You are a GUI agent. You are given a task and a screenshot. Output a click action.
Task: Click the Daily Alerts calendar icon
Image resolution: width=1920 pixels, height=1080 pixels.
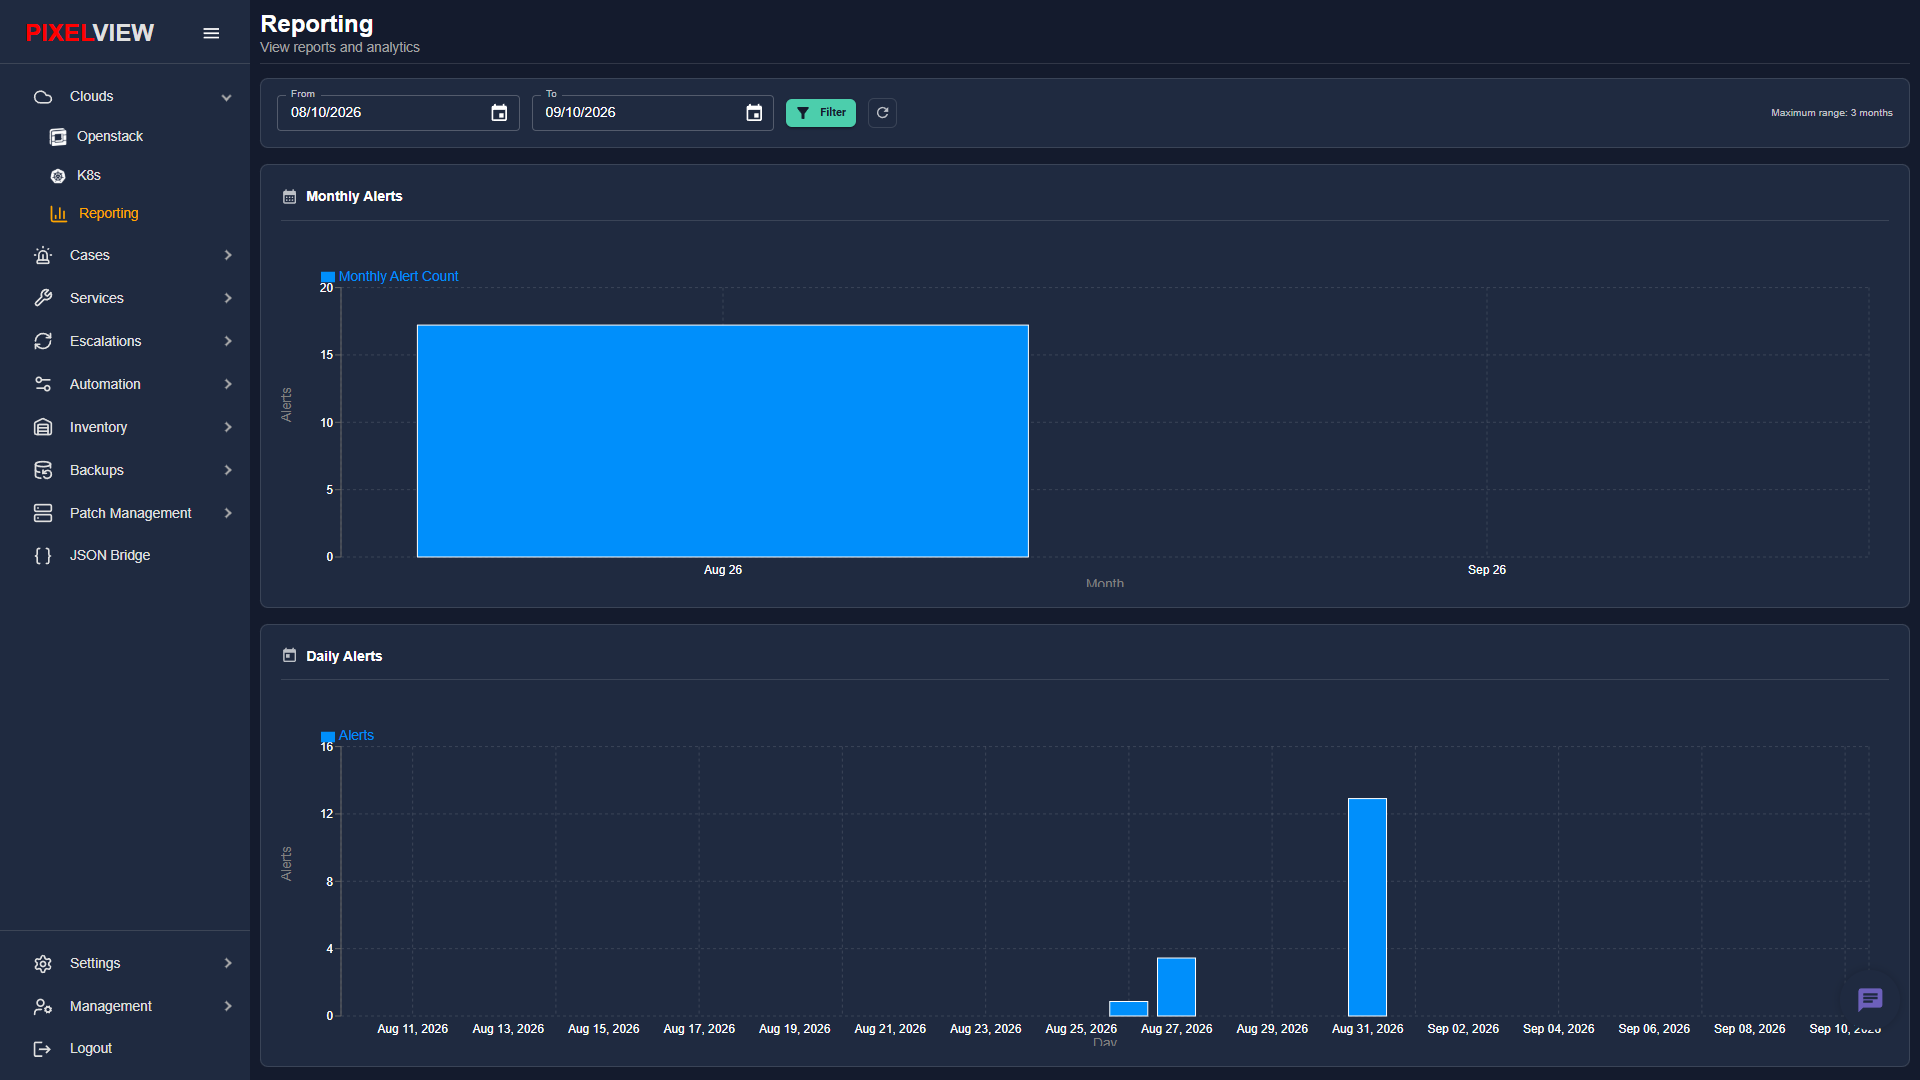(x=290, y=656)
